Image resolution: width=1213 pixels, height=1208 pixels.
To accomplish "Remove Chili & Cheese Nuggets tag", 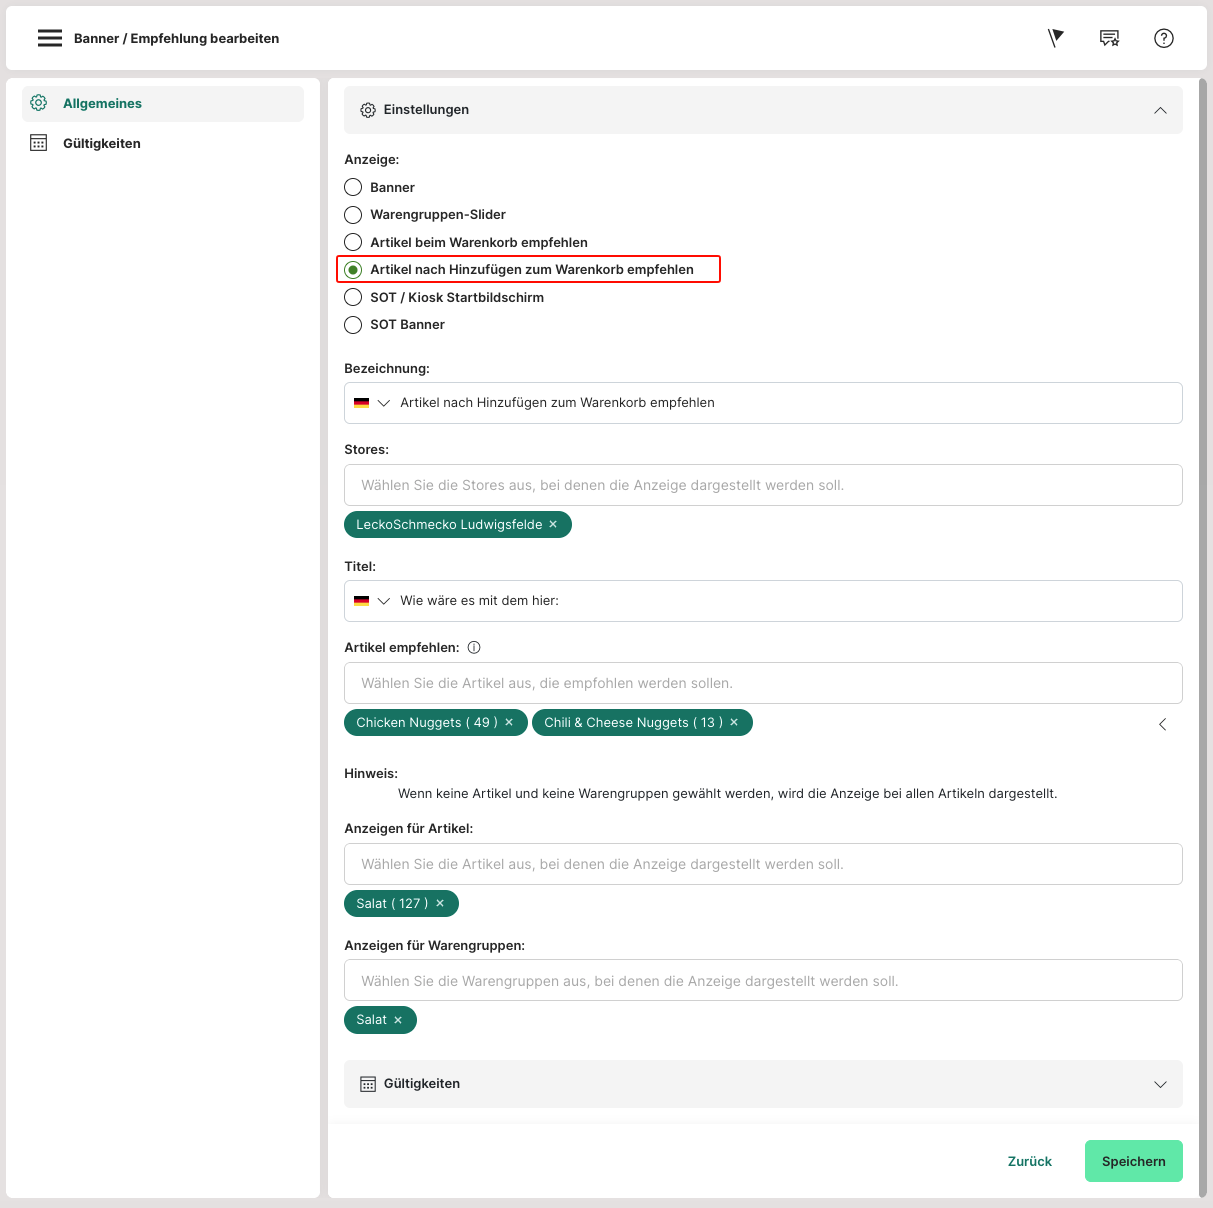I will 734,722.
